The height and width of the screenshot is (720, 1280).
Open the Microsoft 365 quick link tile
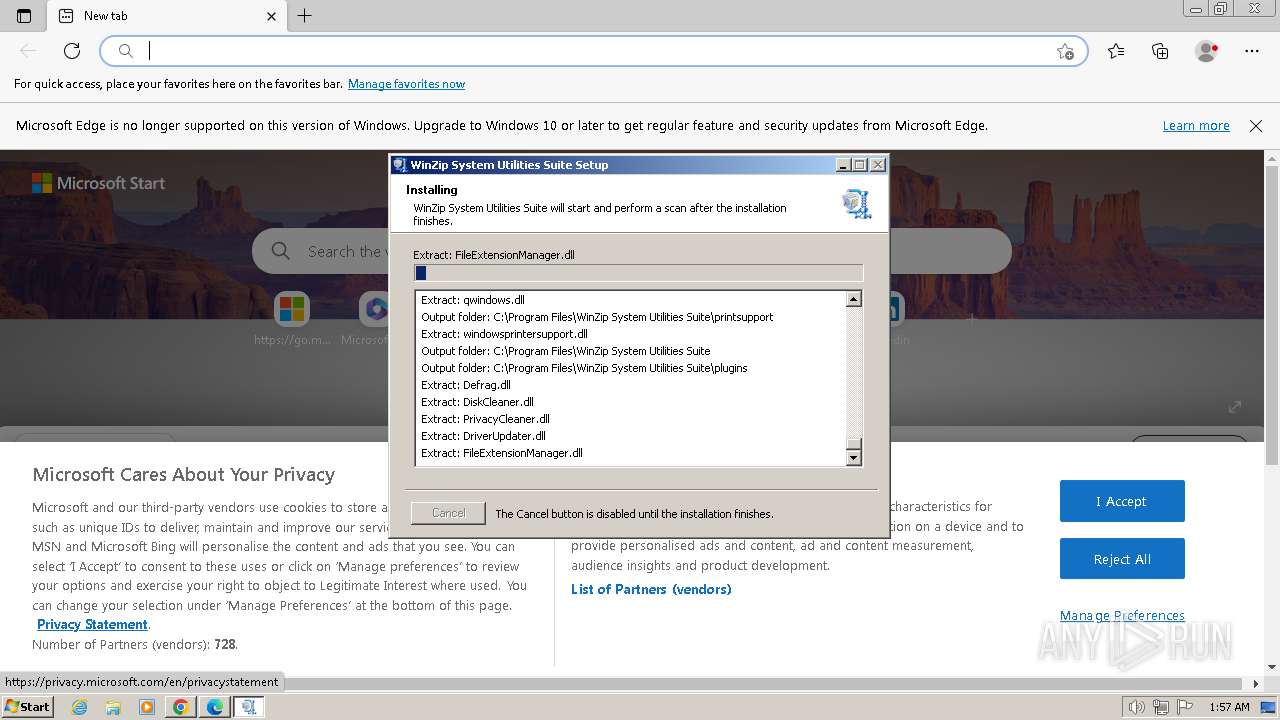coord(375,309)
